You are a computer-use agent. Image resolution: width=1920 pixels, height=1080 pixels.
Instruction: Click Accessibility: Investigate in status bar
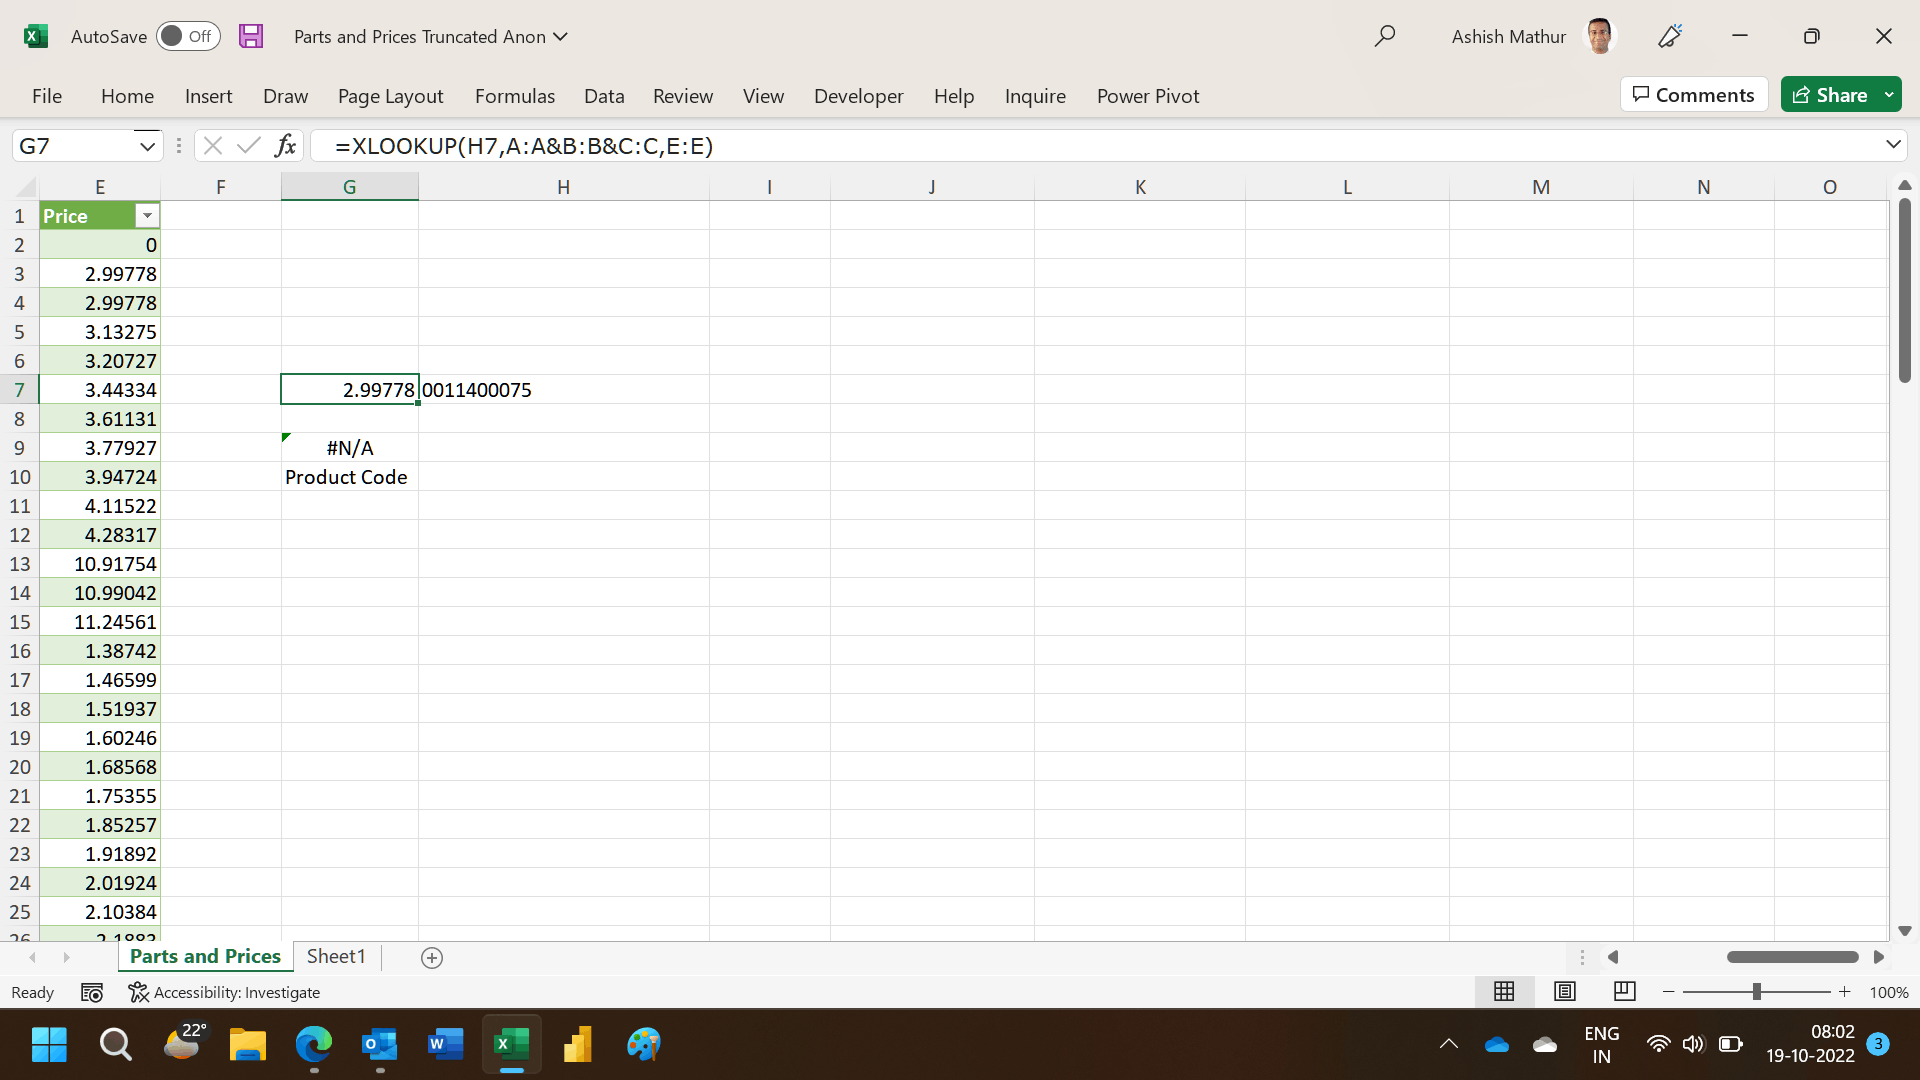click(225, 992)
